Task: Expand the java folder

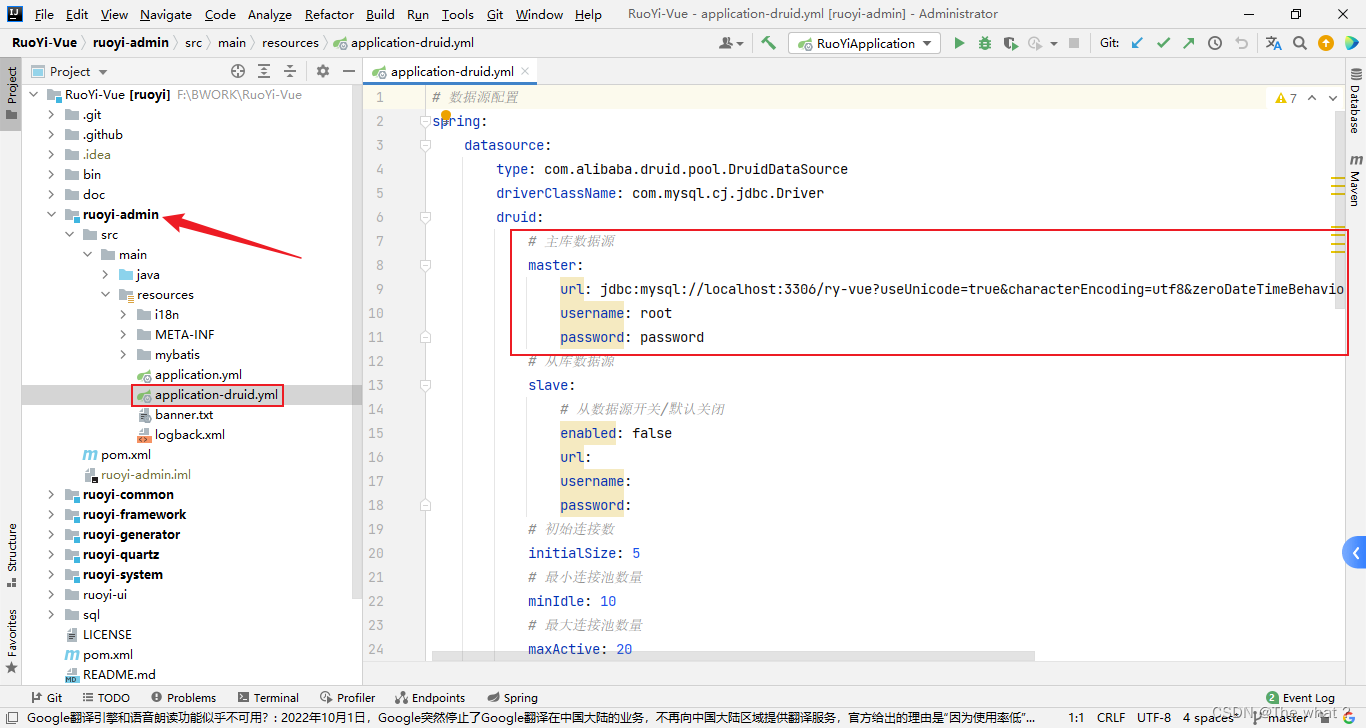Action: [105, 275]
